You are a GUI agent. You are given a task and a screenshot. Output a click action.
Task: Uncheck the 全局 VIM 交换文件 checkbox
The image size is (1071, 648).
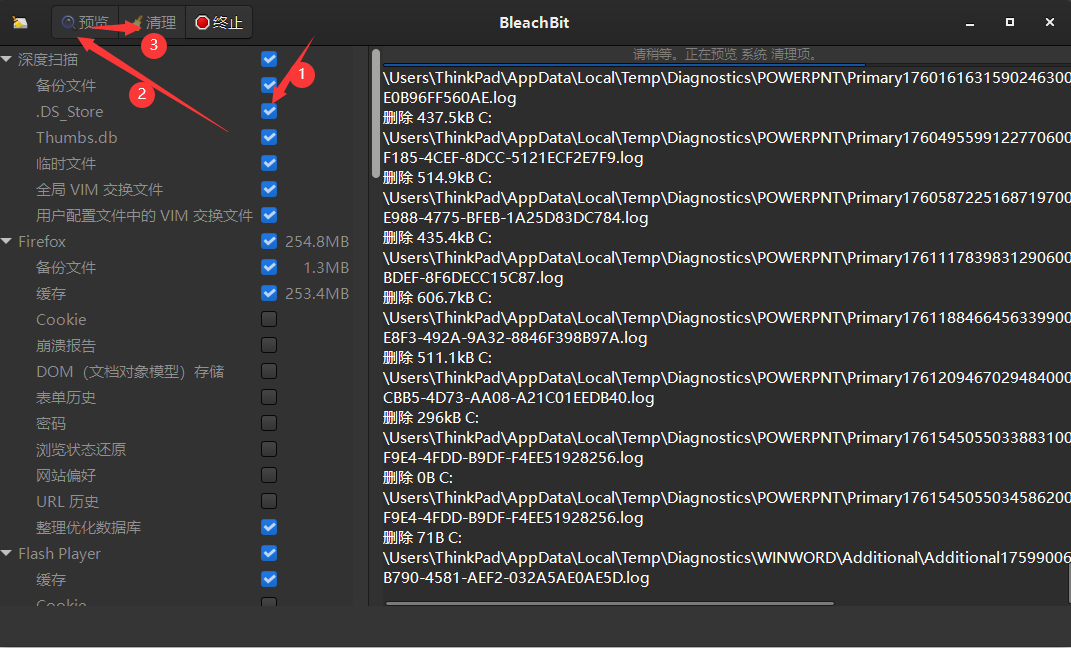269,189
